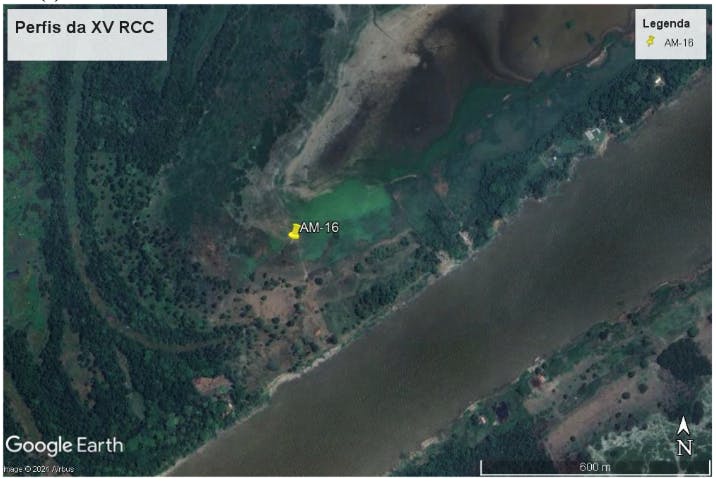Image resolution: width=716 pixels, height=483 pixels.
Task: Click the letter N below the north arrow
Action: pyautogui.click(x=684, y=447)
